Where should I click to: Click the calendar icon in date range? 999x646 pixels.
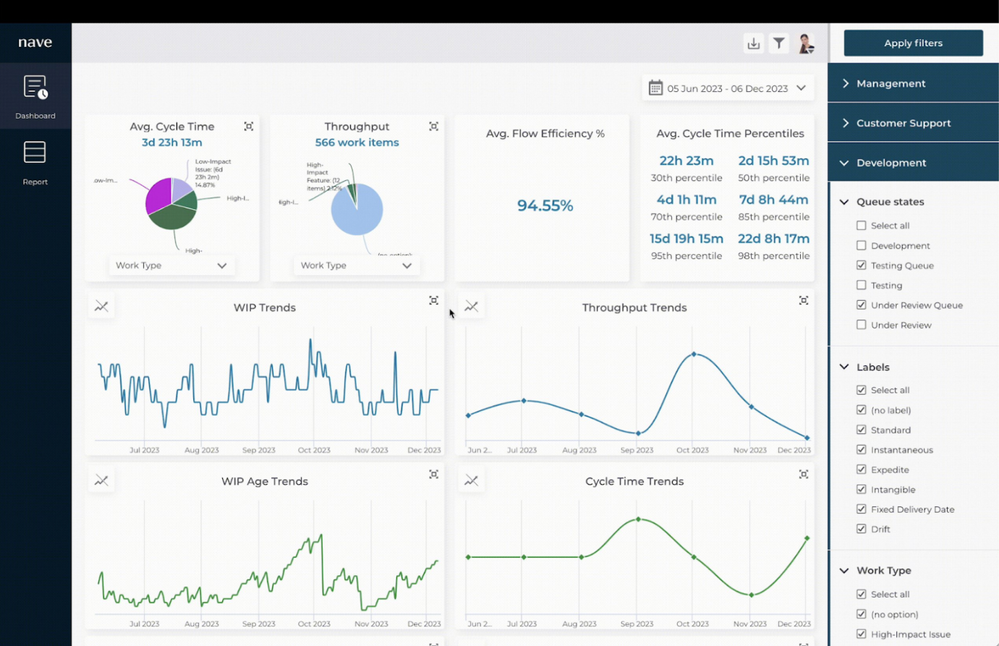click(656, 88)
